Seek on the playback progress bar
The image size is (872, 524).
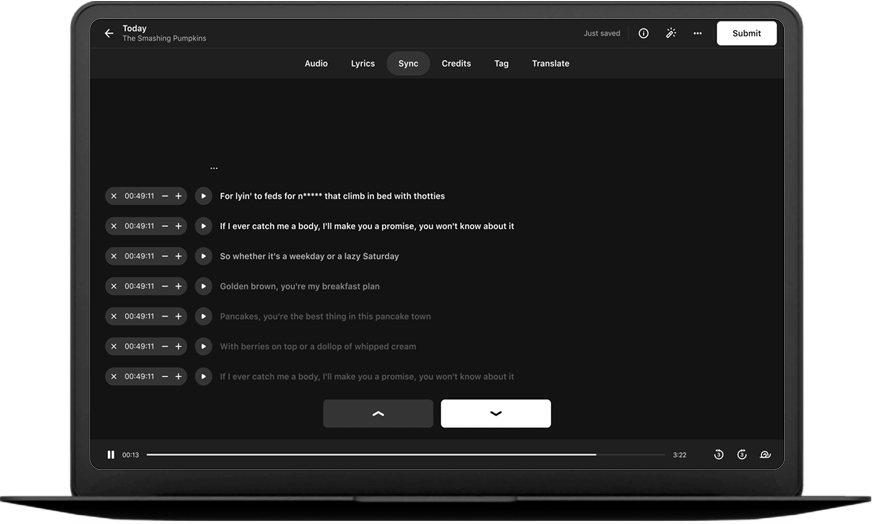pos(406,454)
